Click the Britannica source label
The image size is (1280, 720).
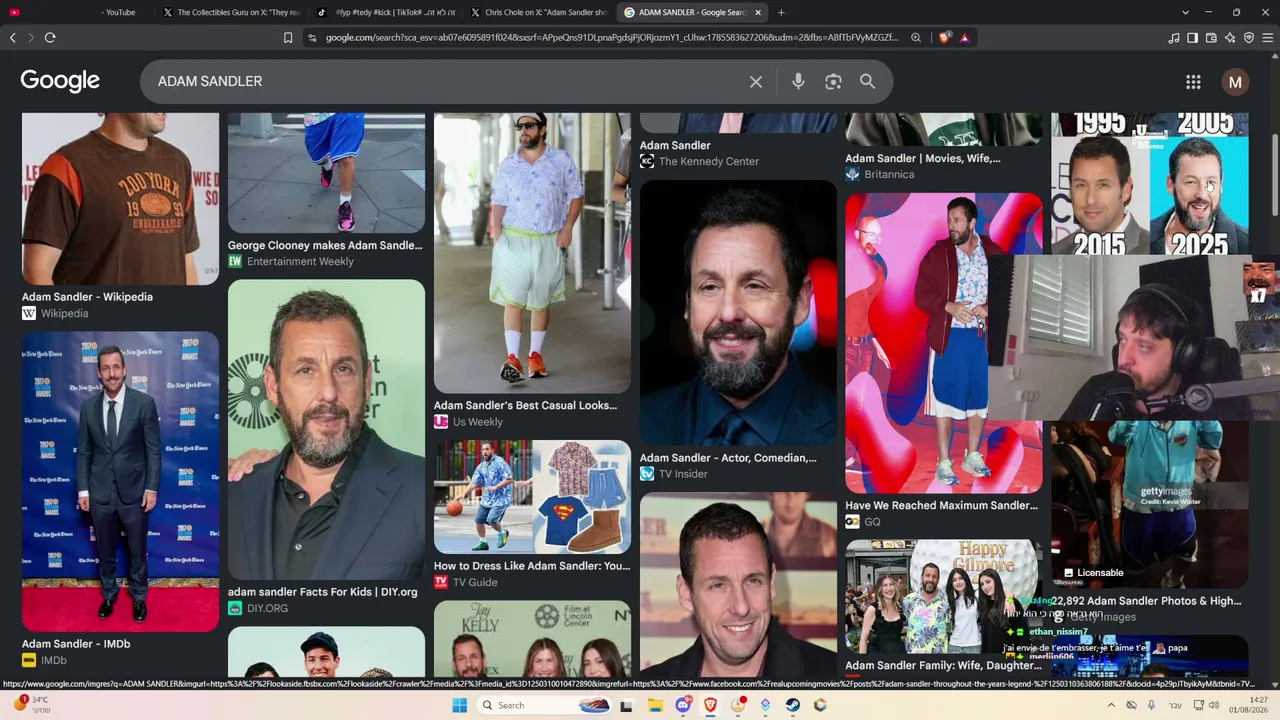(x=889, y=174)
